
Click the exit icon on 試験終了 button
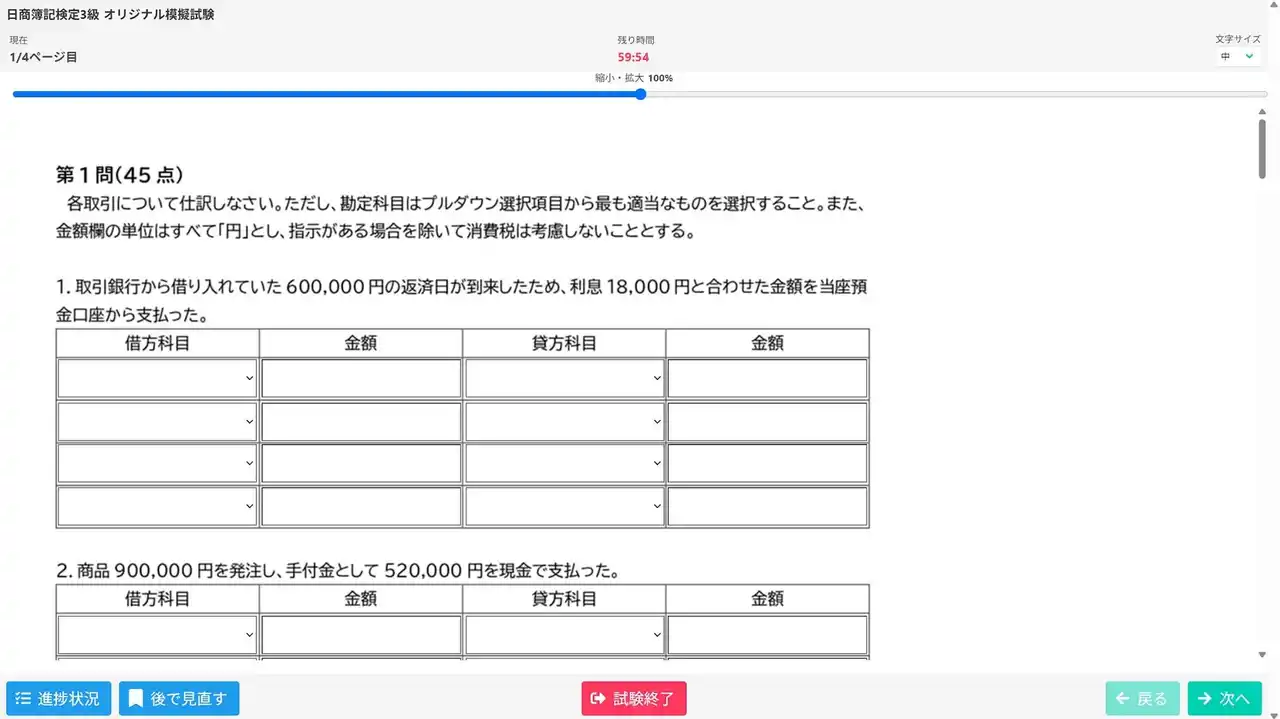tap(598, 699)
